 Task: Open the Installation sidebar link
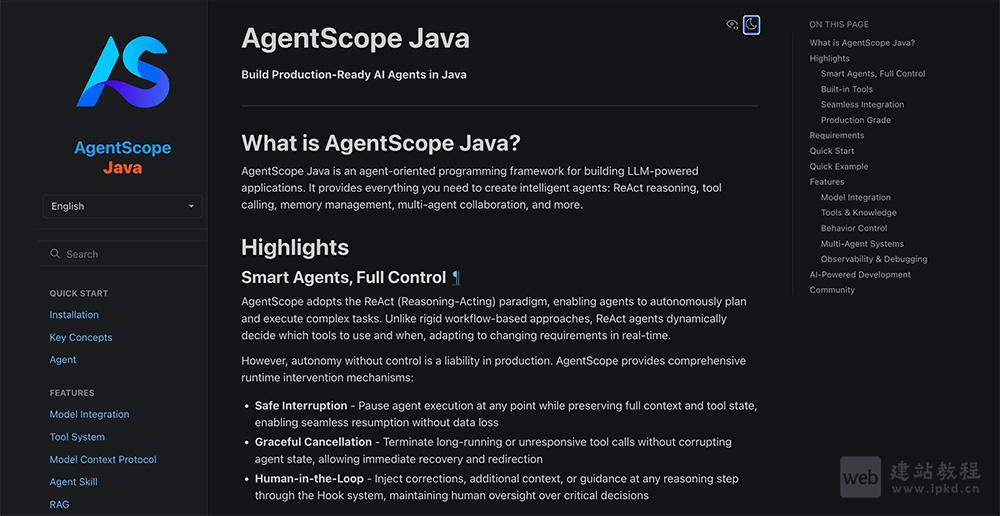click(x=74, y=314)
